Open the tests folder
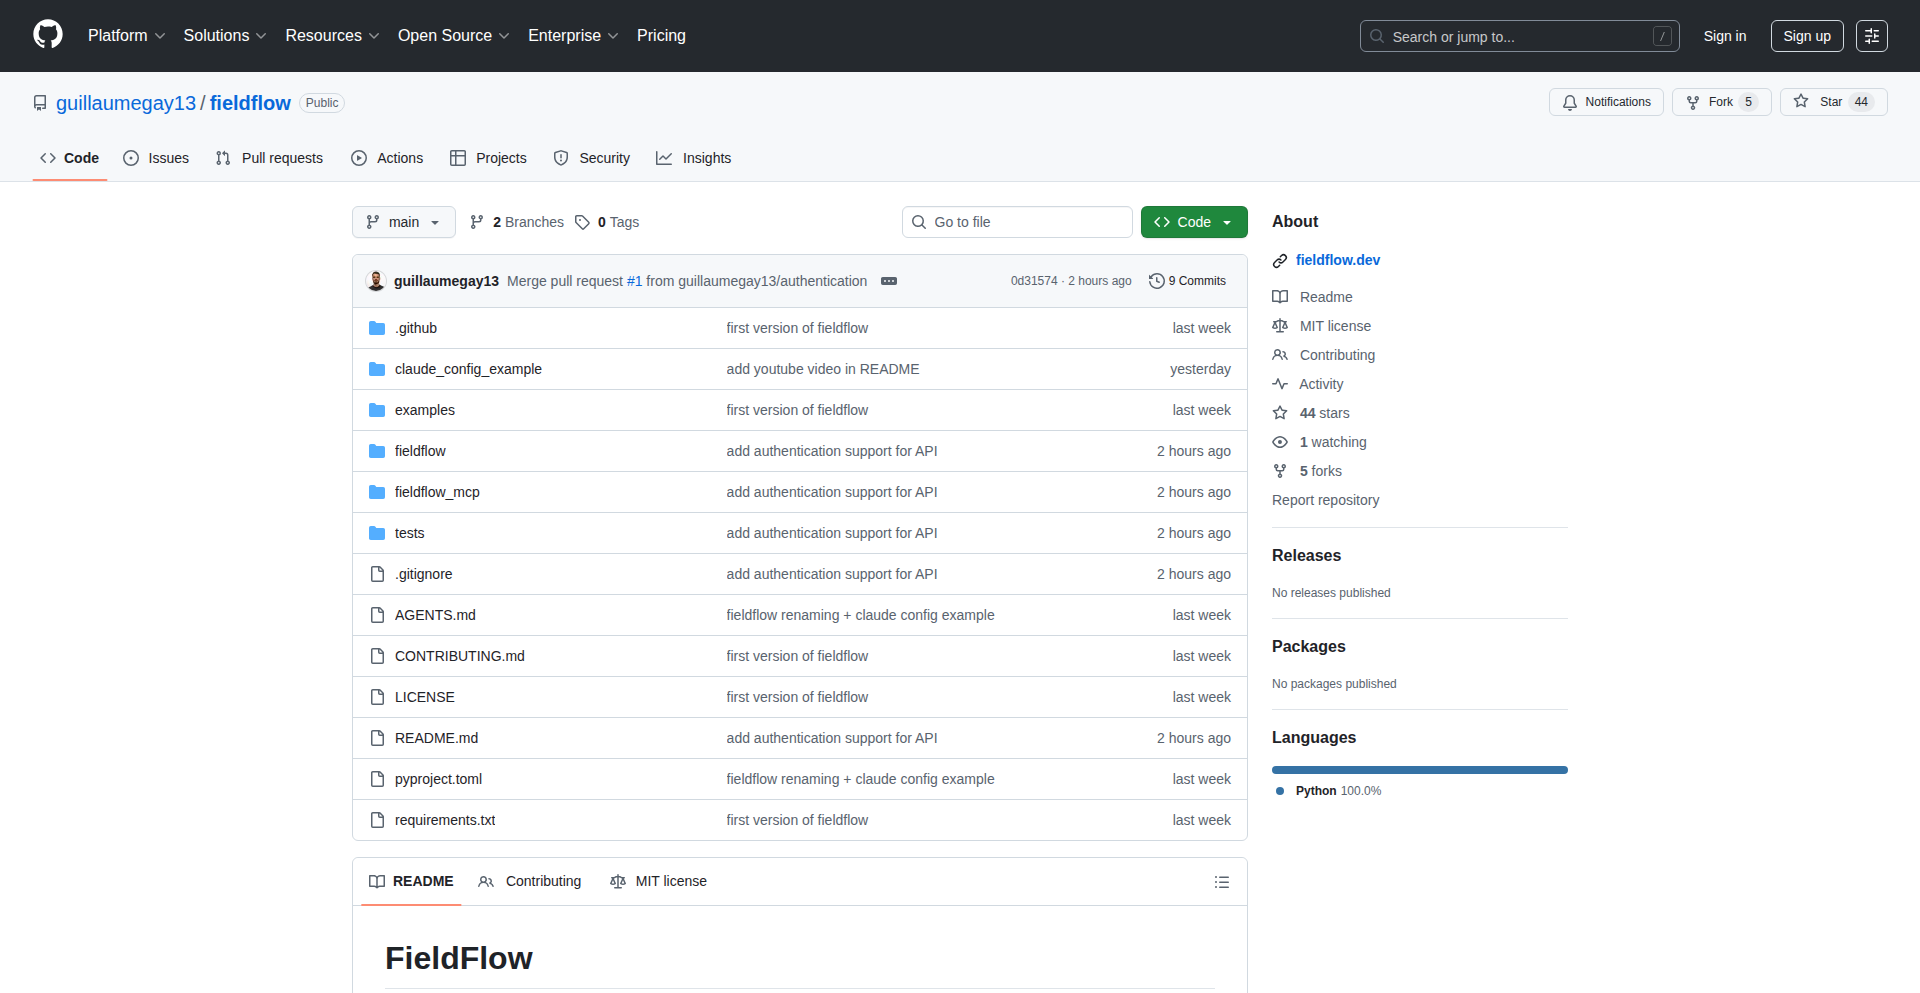The image size is (1920, 993). click(409, 533)
